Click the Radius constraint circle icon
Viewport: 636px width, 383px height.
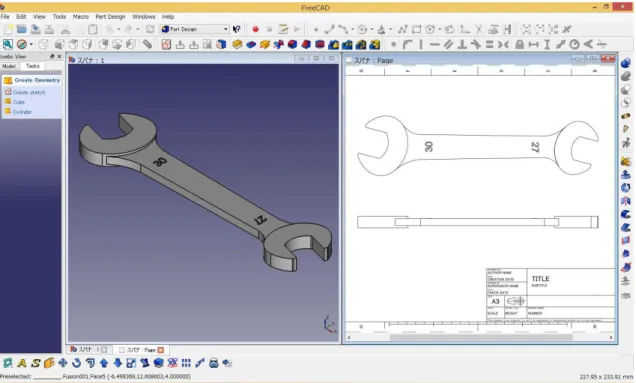coord(574,44)
